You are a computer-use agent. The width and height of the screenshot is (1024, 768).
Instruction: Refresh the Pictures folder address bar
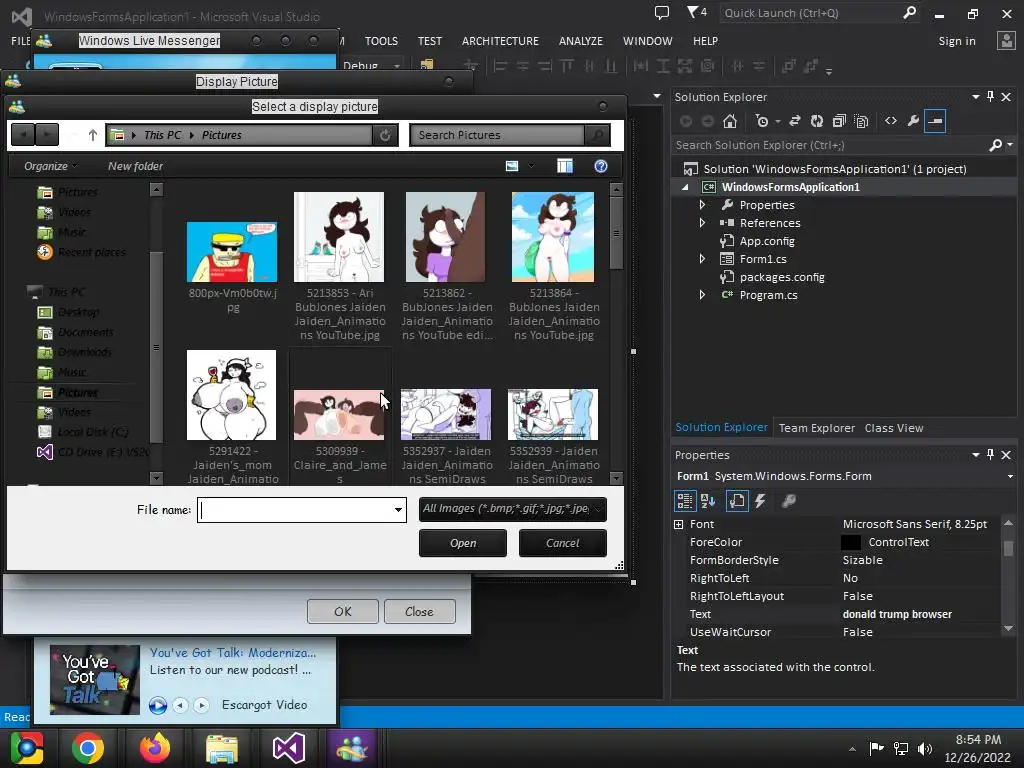[385, 135]
